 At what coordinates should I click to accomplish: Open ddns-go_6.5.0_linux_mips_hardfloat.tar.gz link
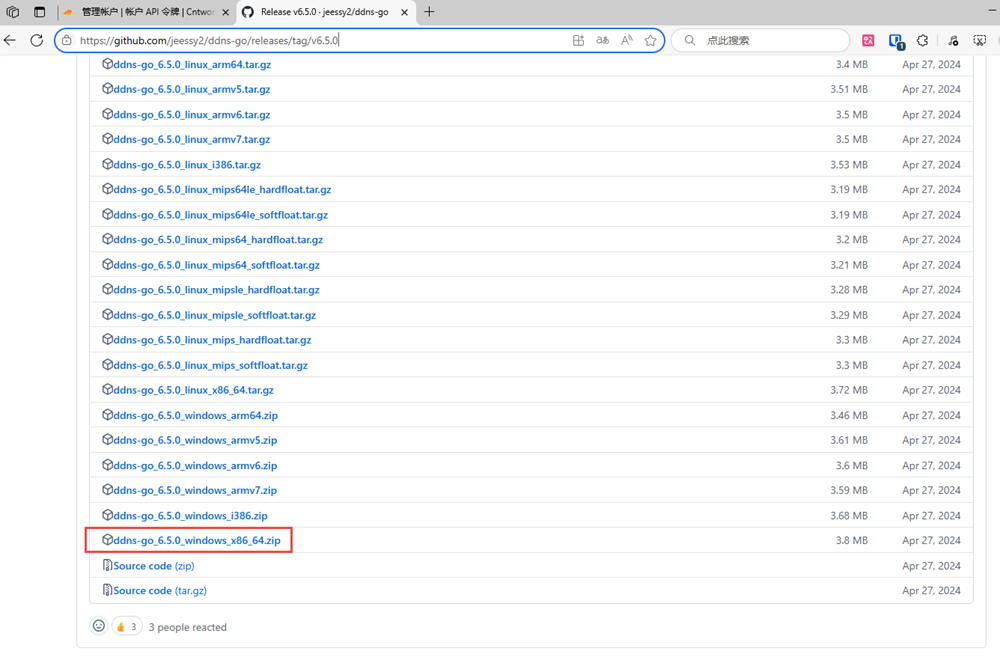212,340
